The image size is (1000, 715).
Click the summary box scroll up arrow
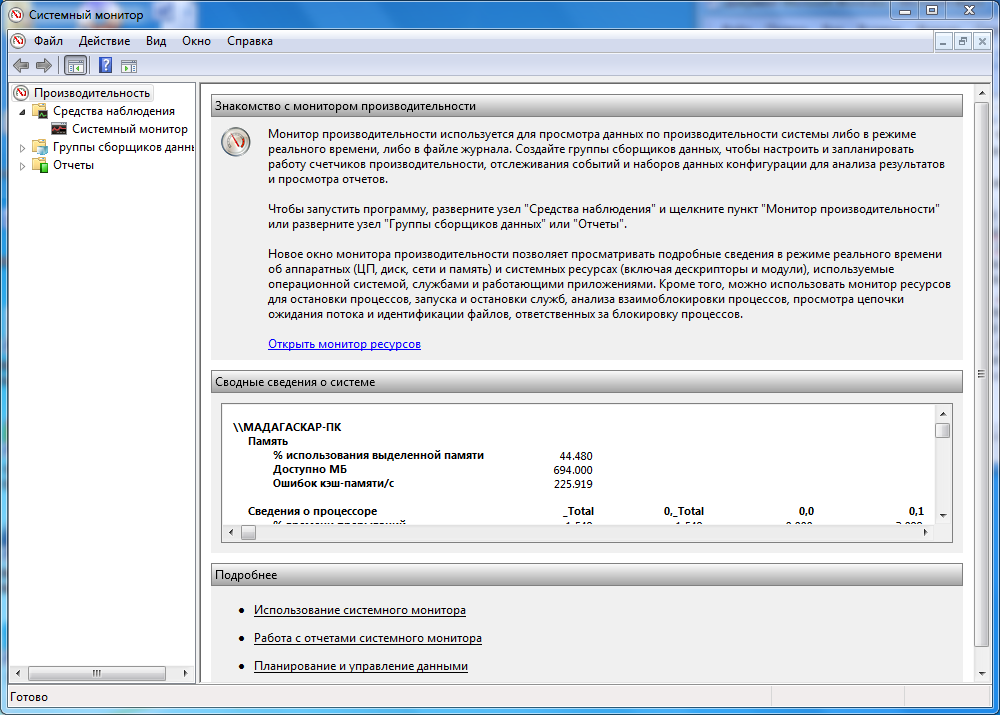[943, 414]
